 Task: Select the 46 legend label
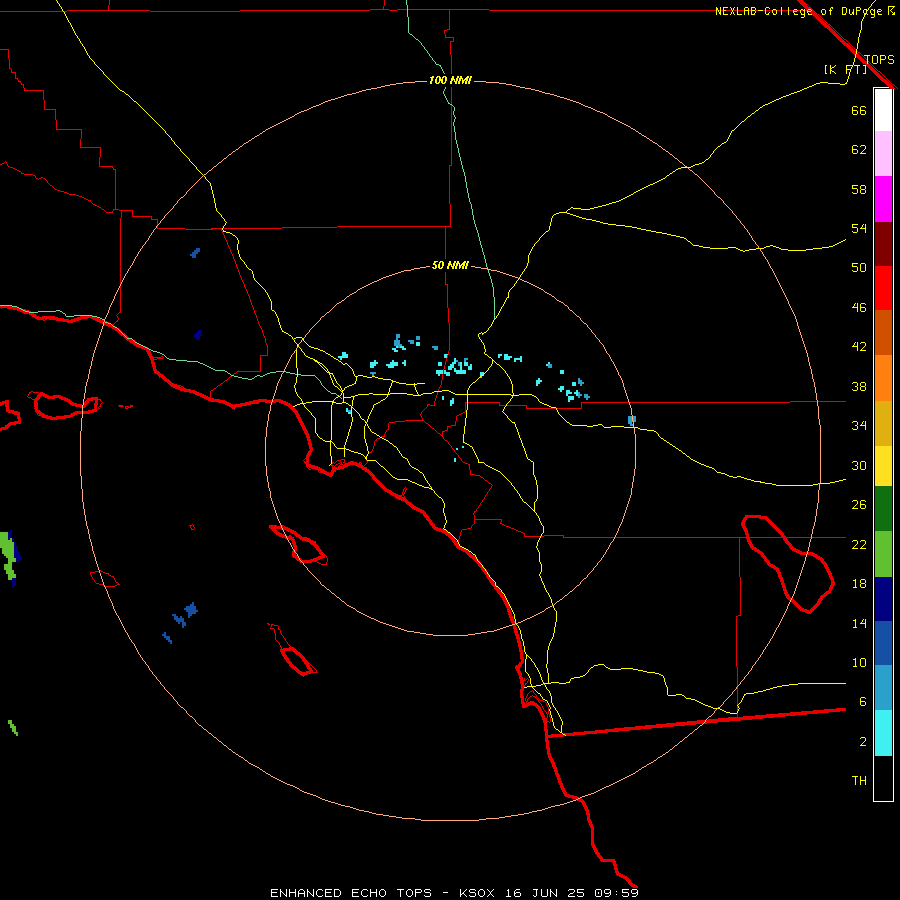859,308
